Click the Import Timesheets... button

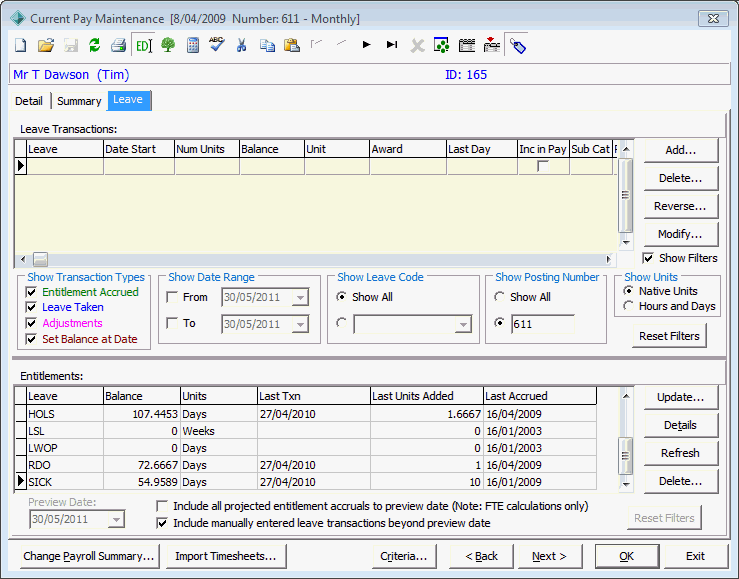(226, 556)
